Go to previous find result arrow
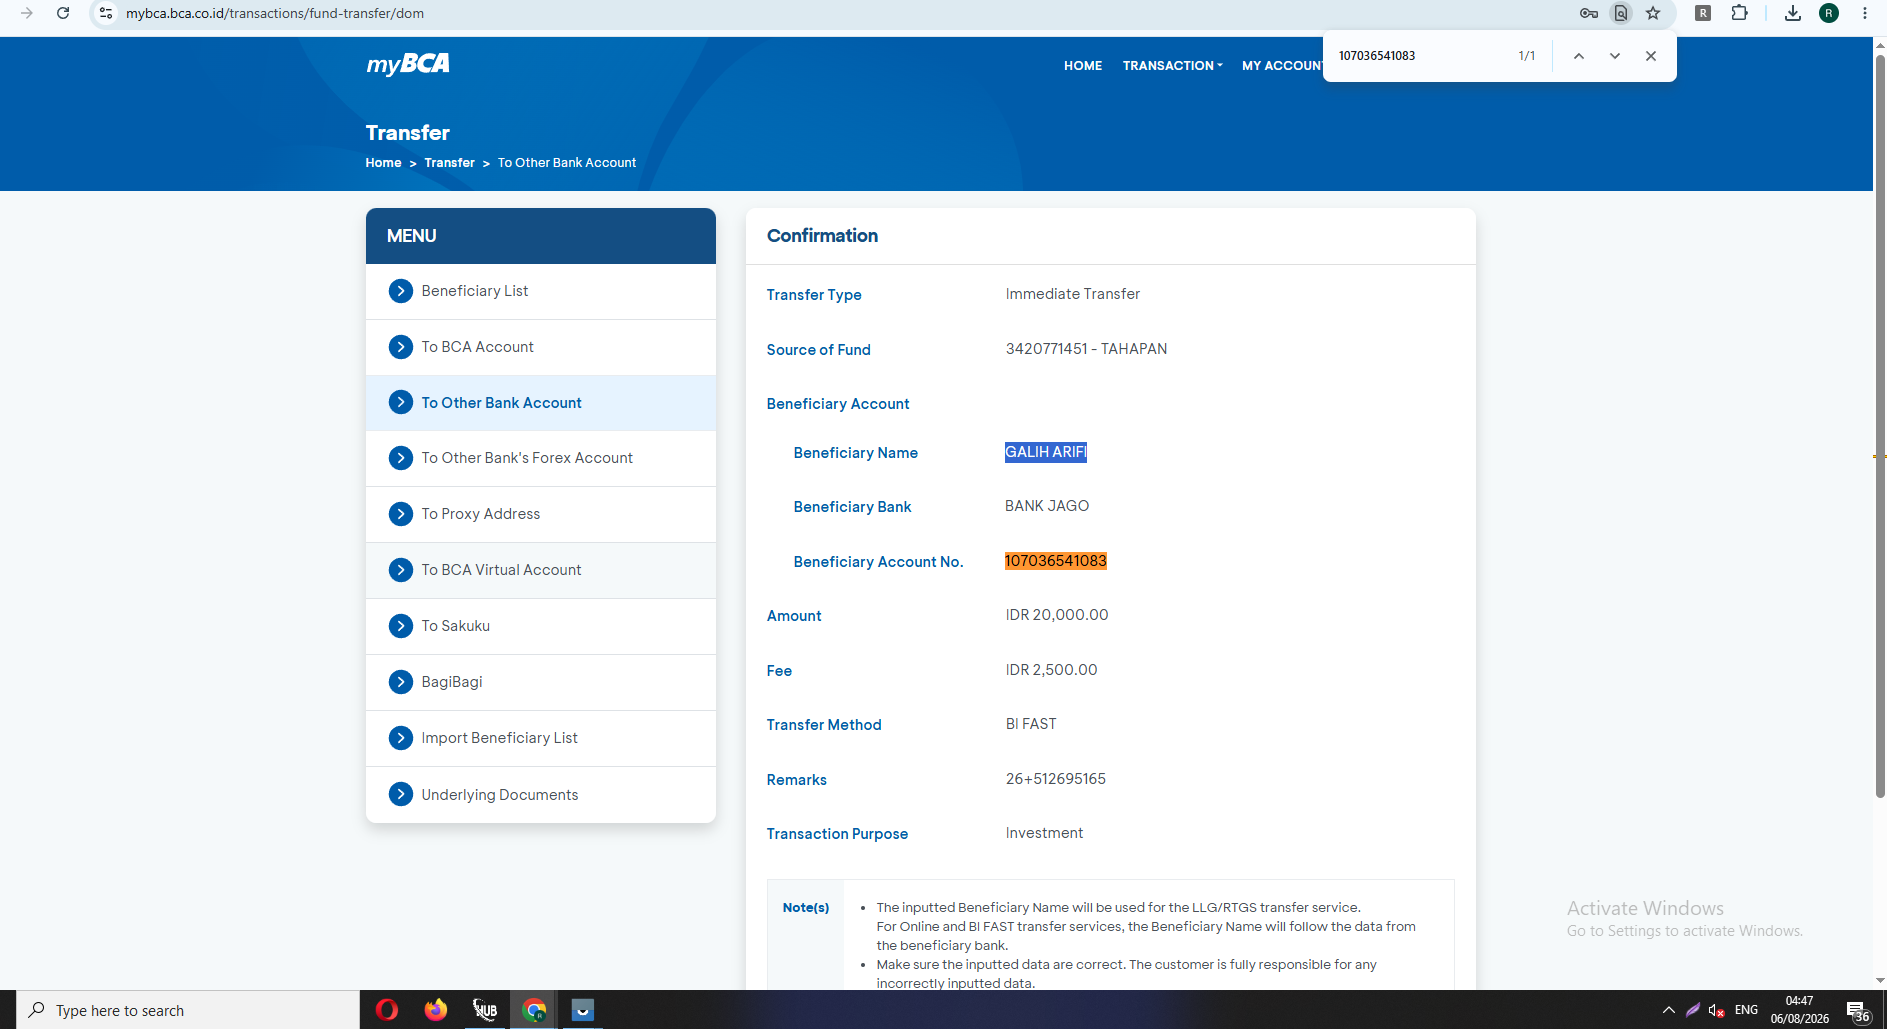1887x1029 pixels. [1579, 56]
